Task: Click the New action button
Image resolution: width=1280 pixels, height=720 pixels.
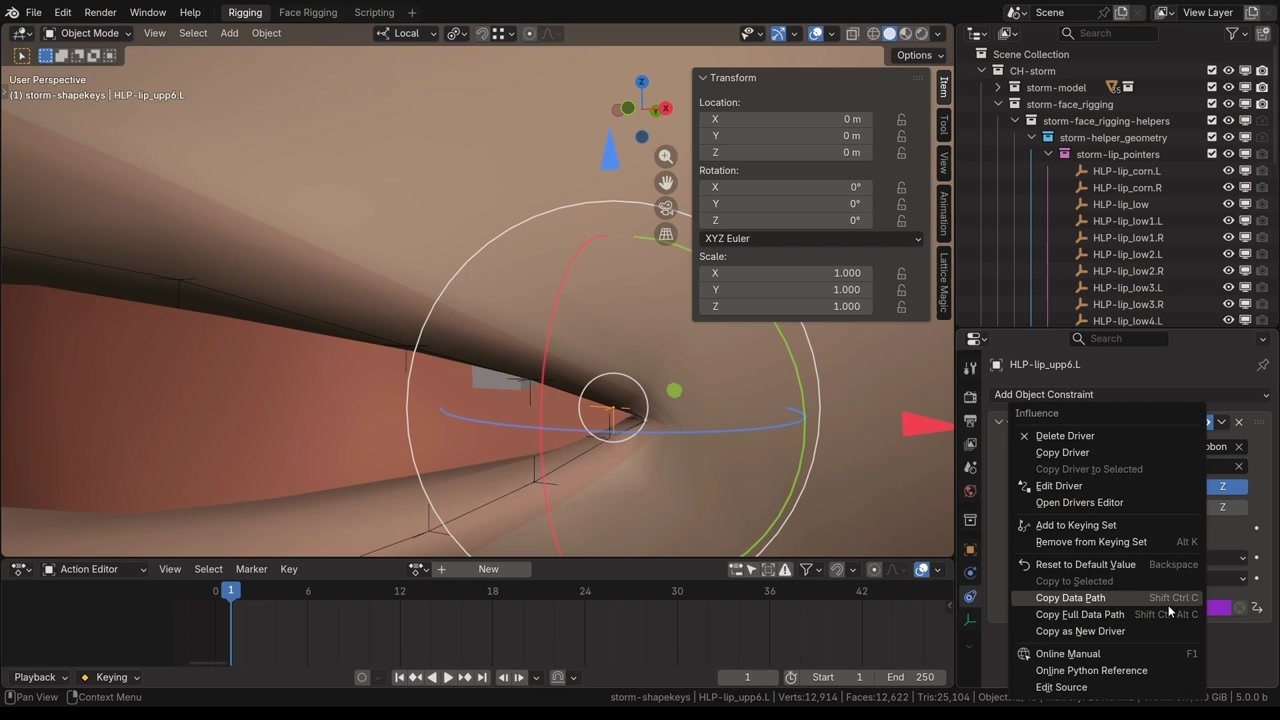Action: click(x=488, y=569)
